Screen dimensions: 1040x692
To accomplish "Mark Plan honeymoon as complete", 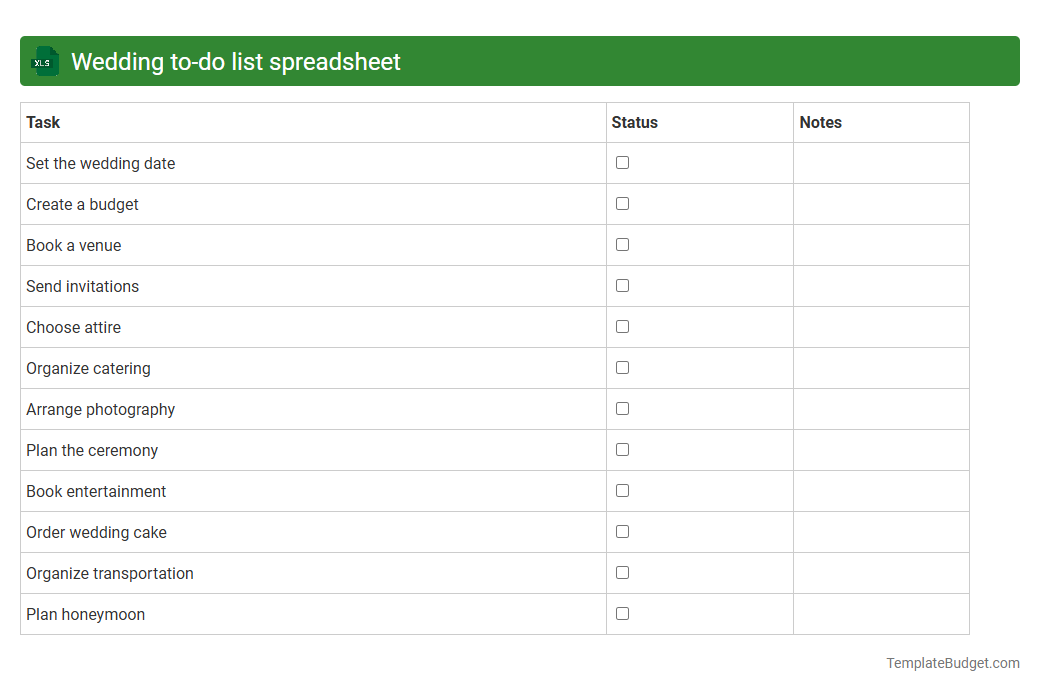I will [x=622, y=613].
